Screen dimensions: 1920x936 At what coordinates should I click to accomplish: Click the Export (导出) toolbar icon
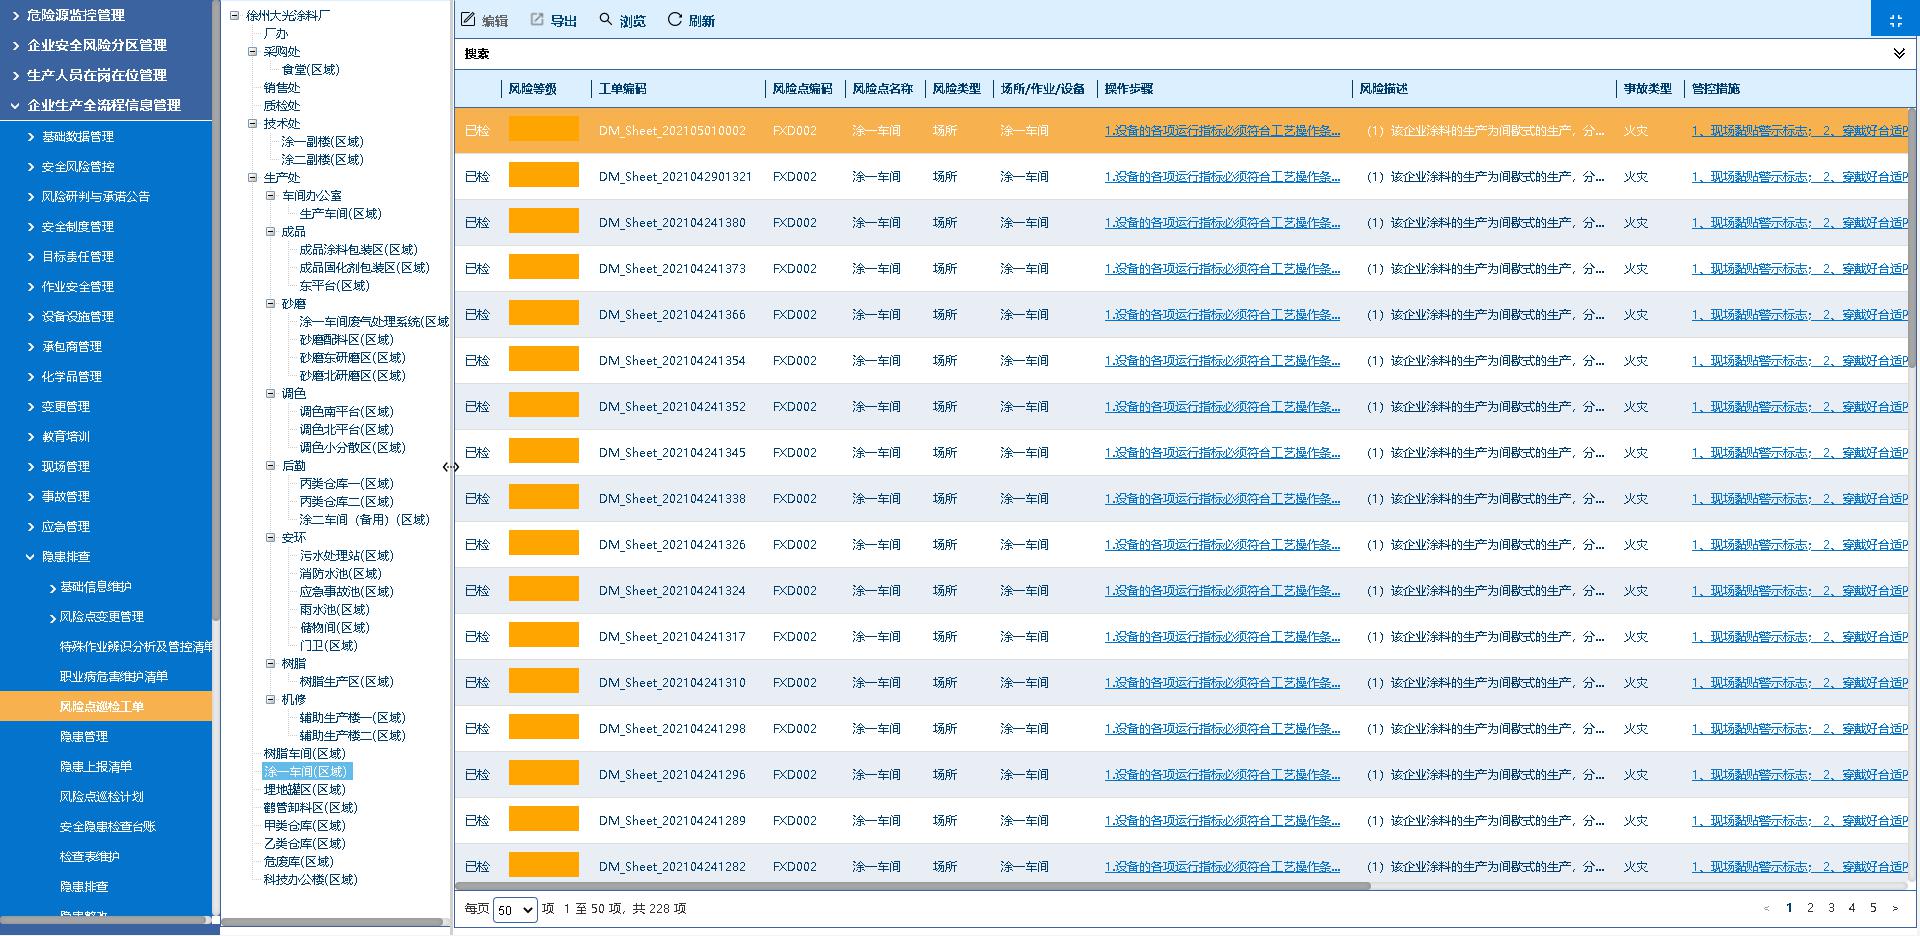pyautogui.click(x=537, y=20)
